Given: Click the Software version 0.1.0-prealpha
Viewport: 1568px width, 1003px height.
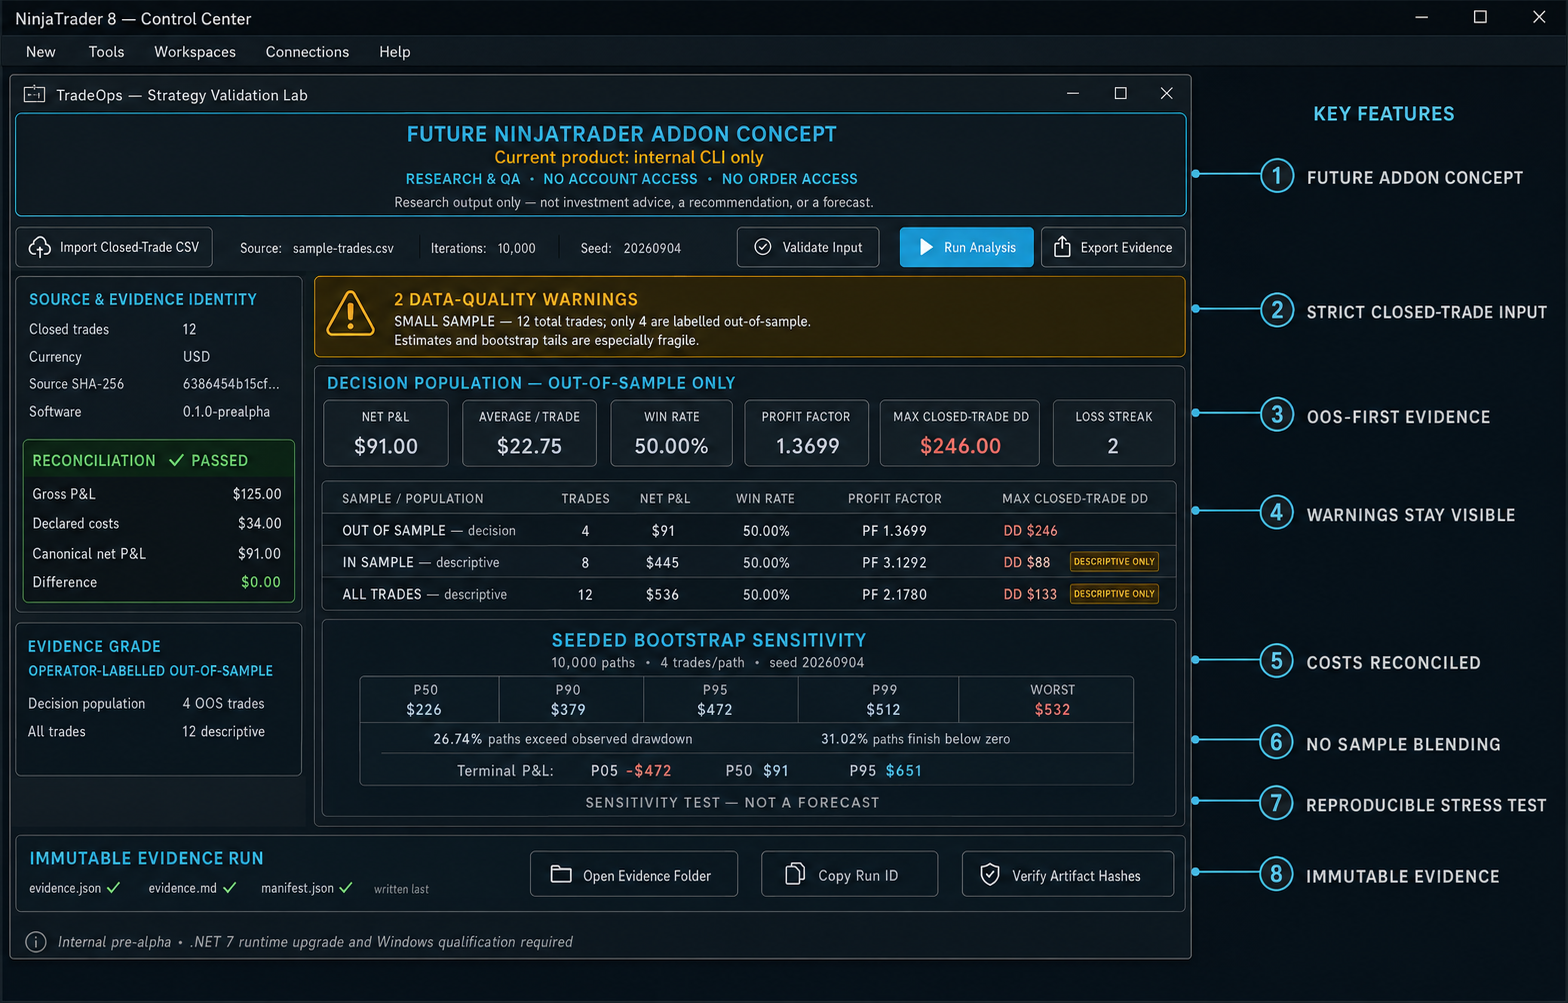Looking at the screenshot, I should click(x=226, y=412).
